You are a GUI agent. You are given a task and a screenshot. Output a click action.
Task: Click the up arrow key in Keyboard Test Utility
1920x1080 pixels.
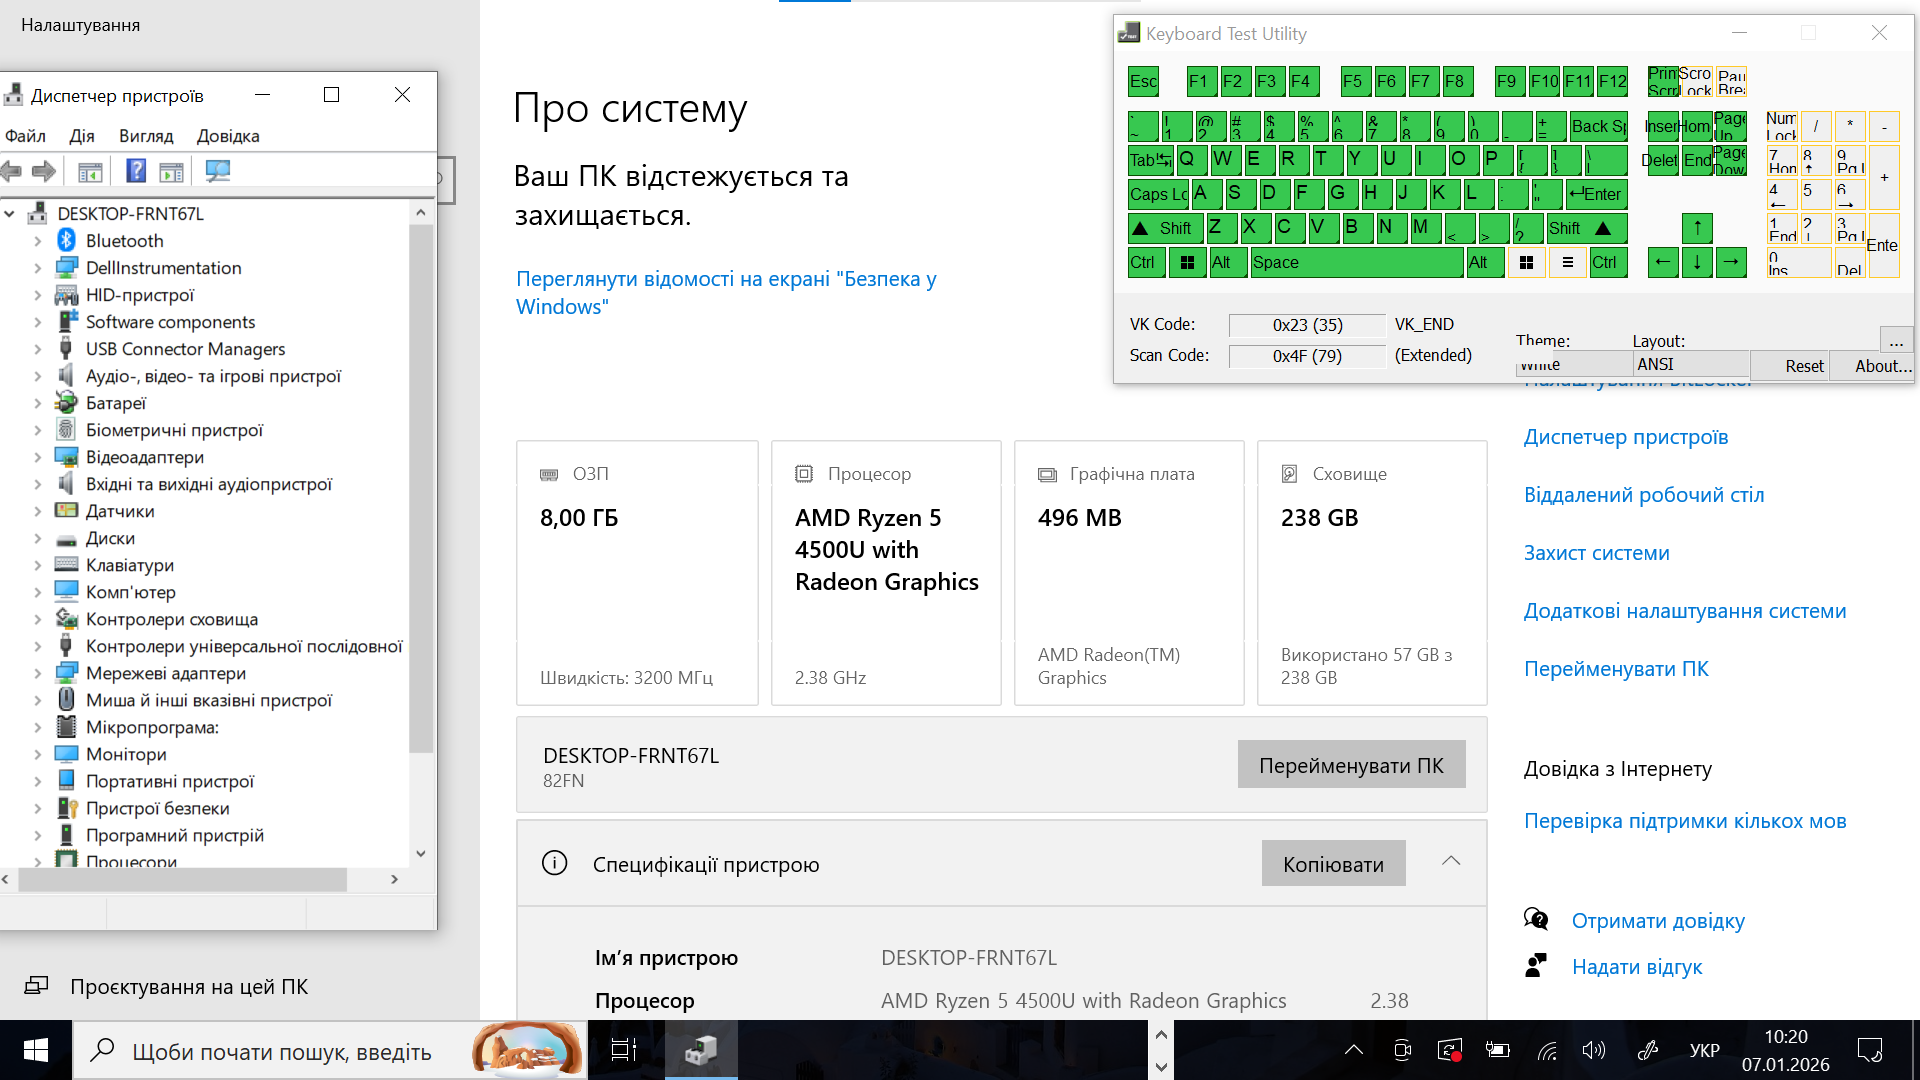tap(1697, 228)
